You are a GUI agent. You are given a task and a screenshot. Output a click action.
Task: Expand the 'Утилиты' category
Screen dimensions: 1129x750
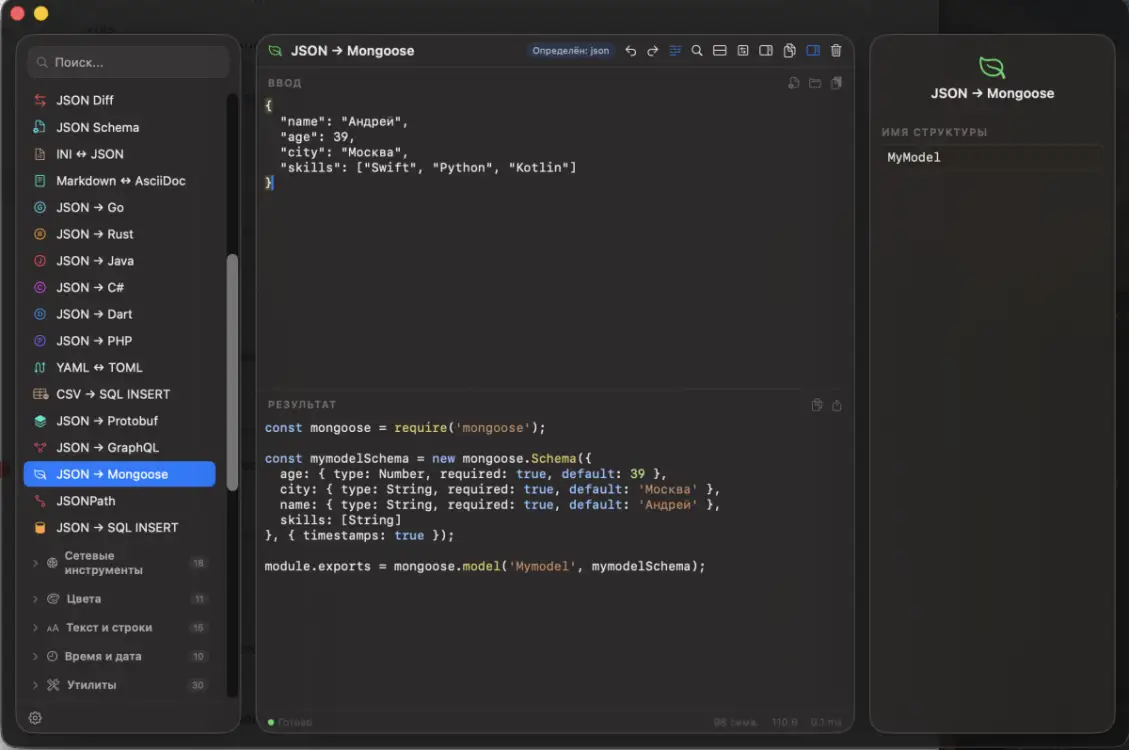120,685
